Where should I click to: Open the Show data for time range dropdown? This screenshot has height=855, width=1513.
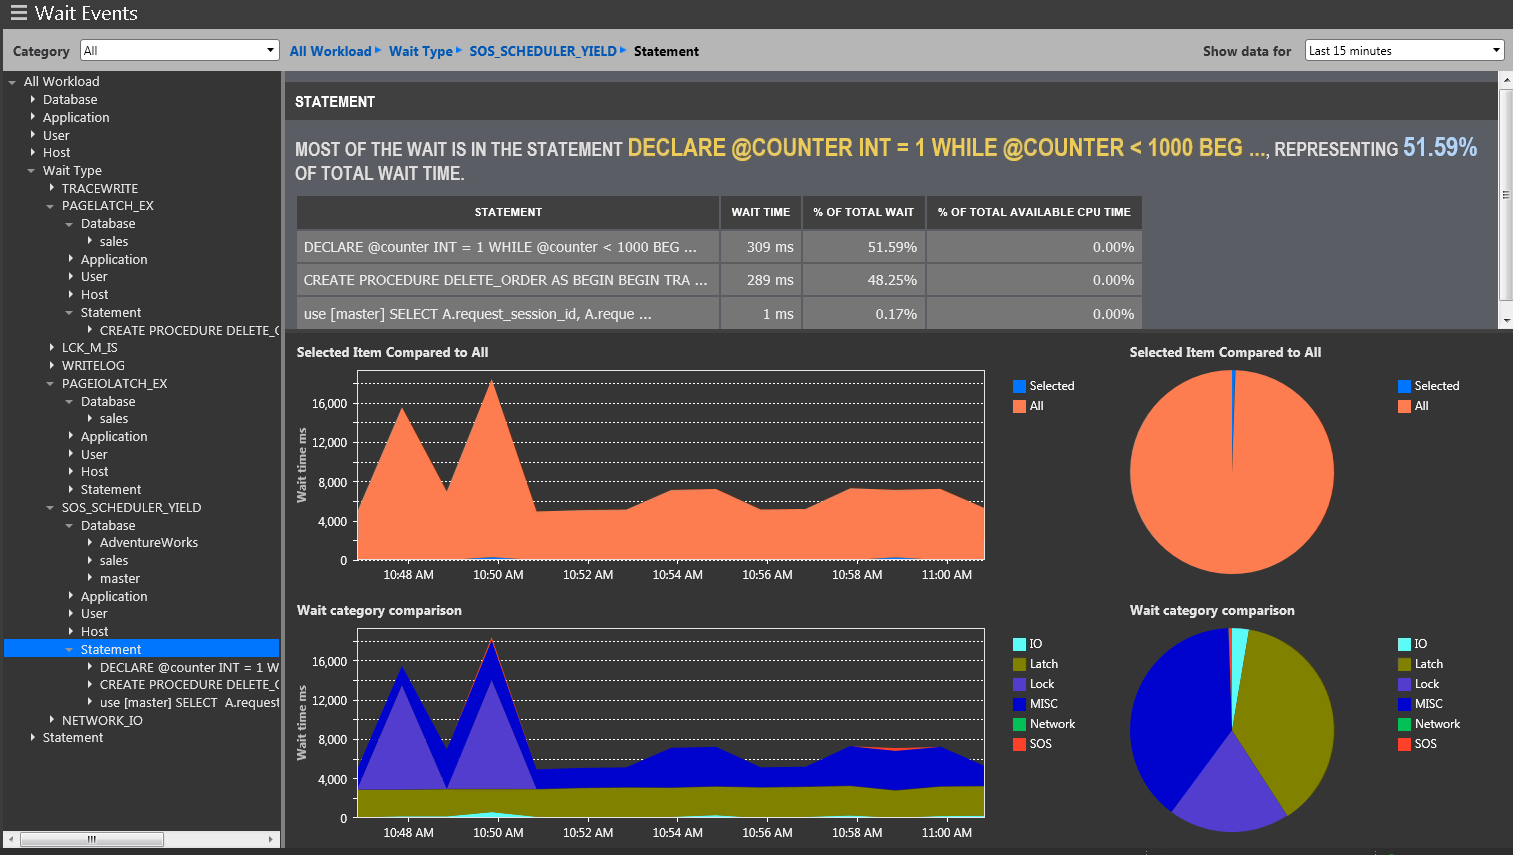(x=1404, y=51)
